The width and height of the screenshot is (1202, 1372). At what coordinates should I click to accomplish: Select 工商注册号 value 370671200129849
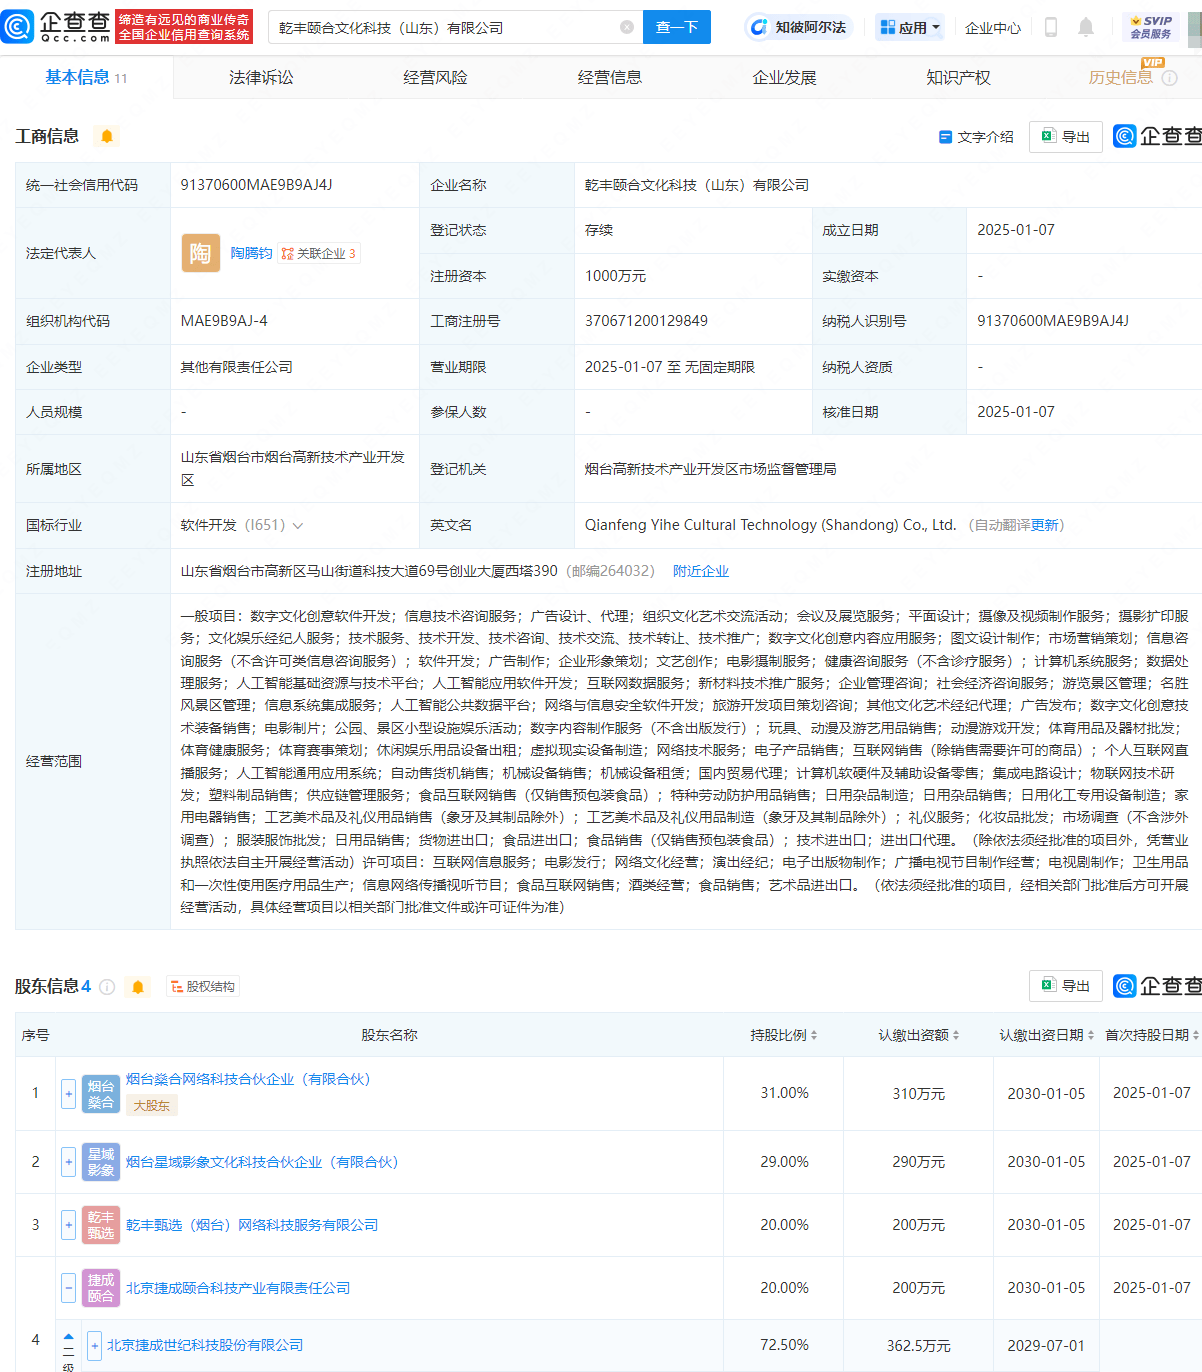[x=646, y=321]
